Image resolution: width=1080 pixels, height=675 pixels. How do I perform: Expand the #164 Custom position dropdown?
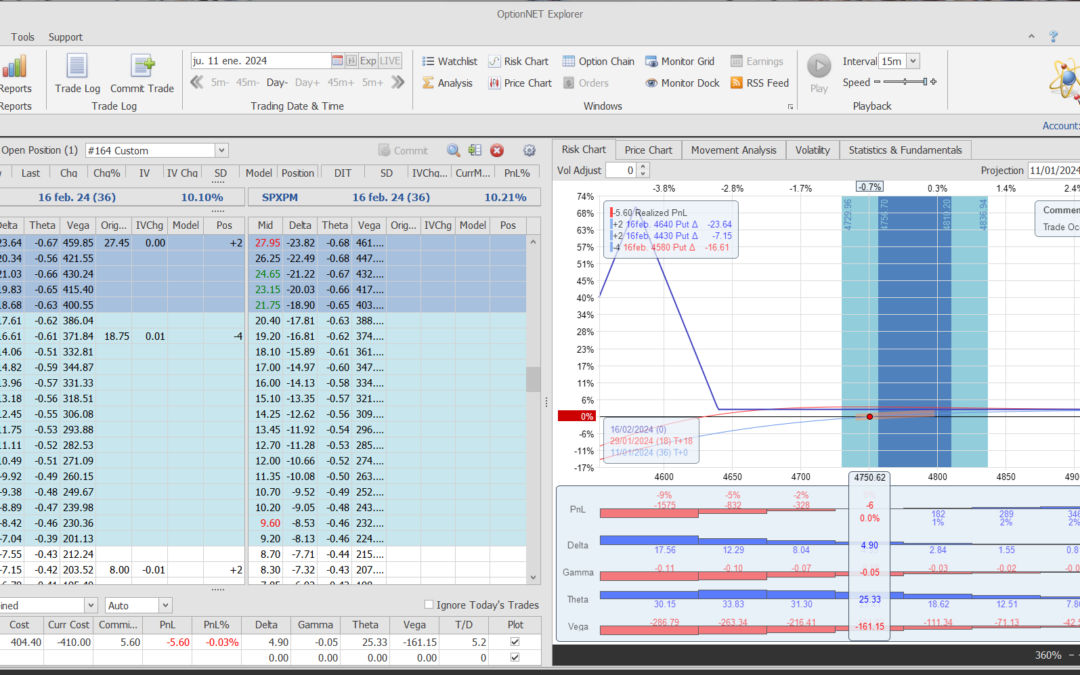click(221, 150)
